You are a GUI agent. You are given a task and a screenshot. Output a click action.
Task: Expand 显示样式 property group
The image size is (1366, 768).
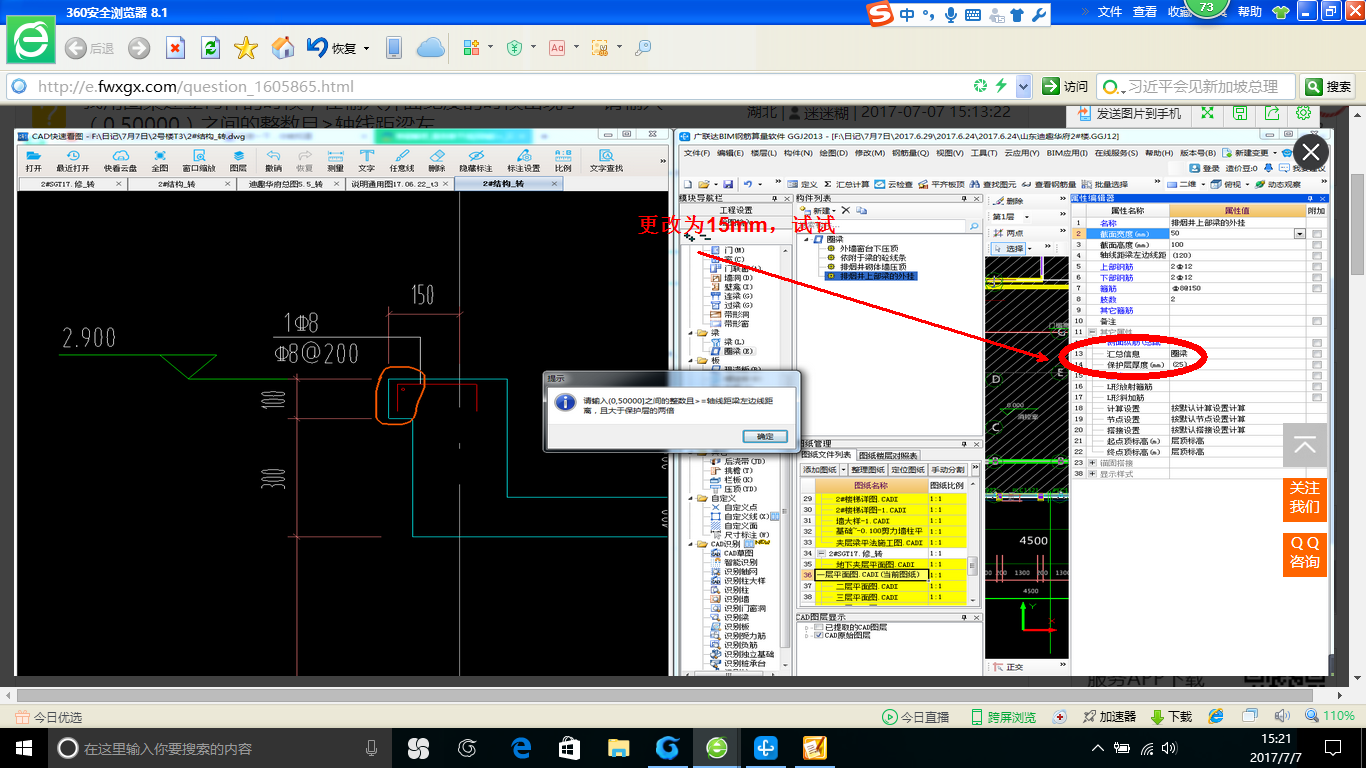1091,474
